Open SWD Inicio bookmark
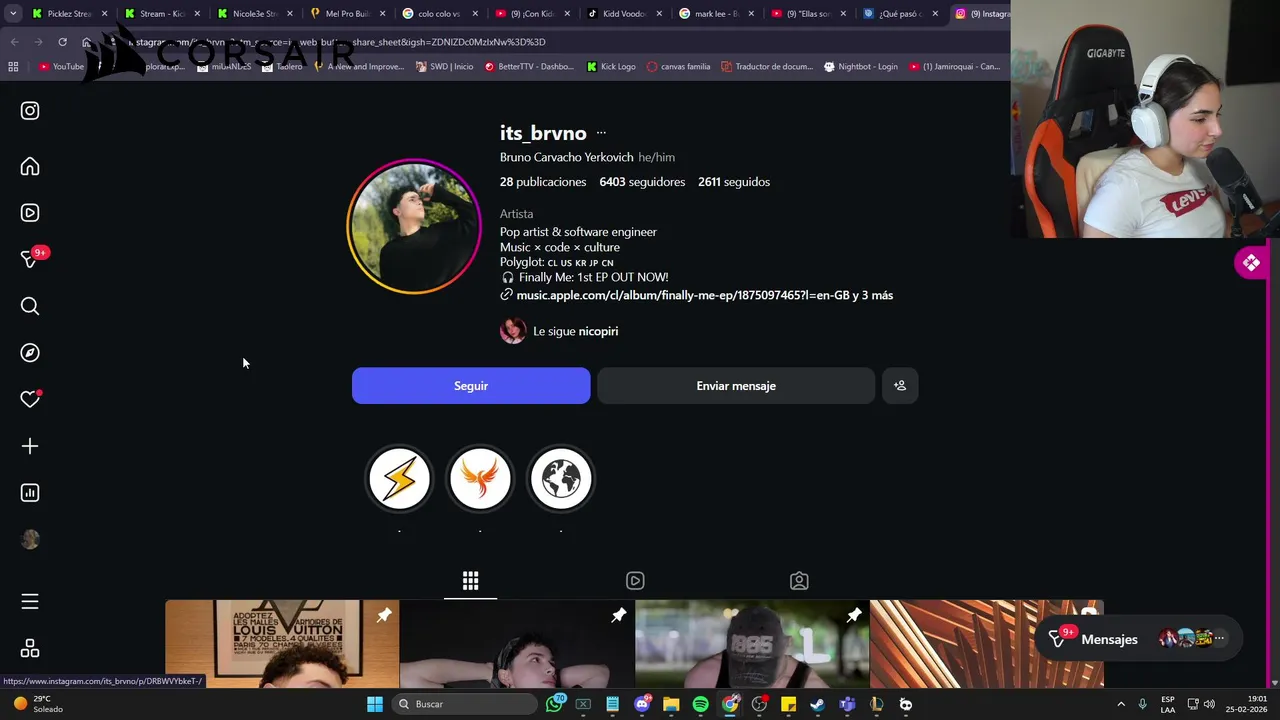 pos(445,67)
